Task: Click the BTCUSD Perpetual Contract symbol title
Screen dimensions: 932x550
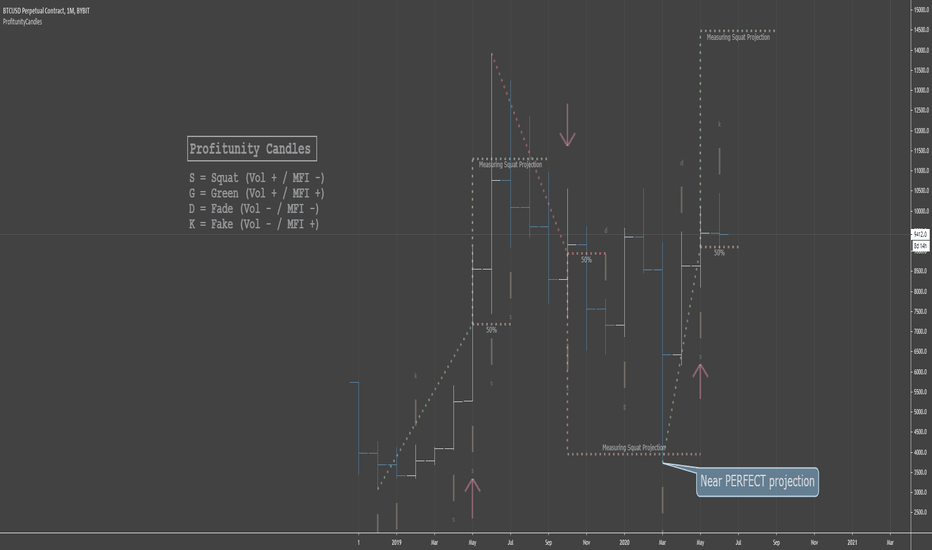Action: point(46,11)
